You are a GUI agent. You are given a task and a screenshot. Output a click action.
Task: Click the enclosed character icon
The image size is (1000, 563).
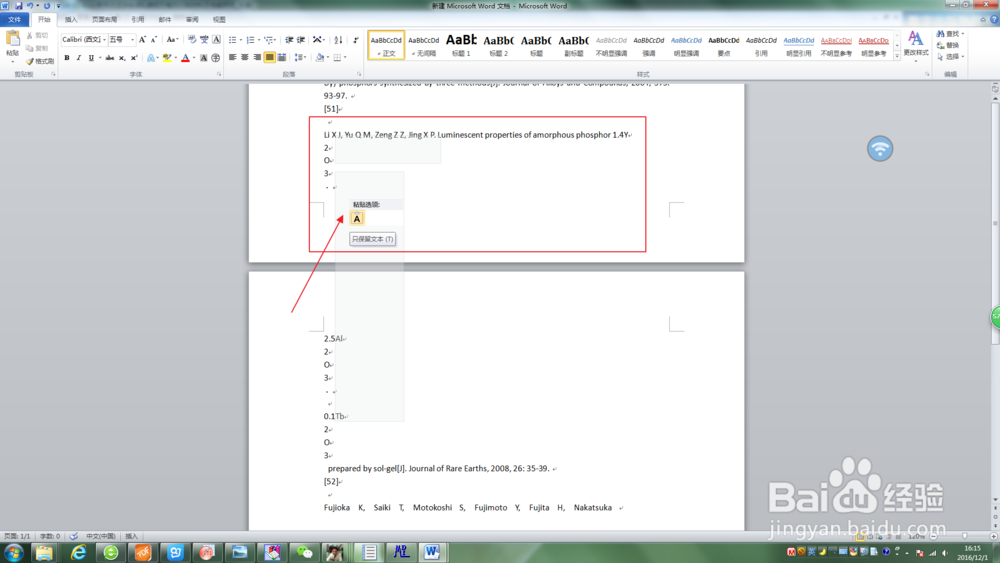pyautogui.click(x=216, y=58)
